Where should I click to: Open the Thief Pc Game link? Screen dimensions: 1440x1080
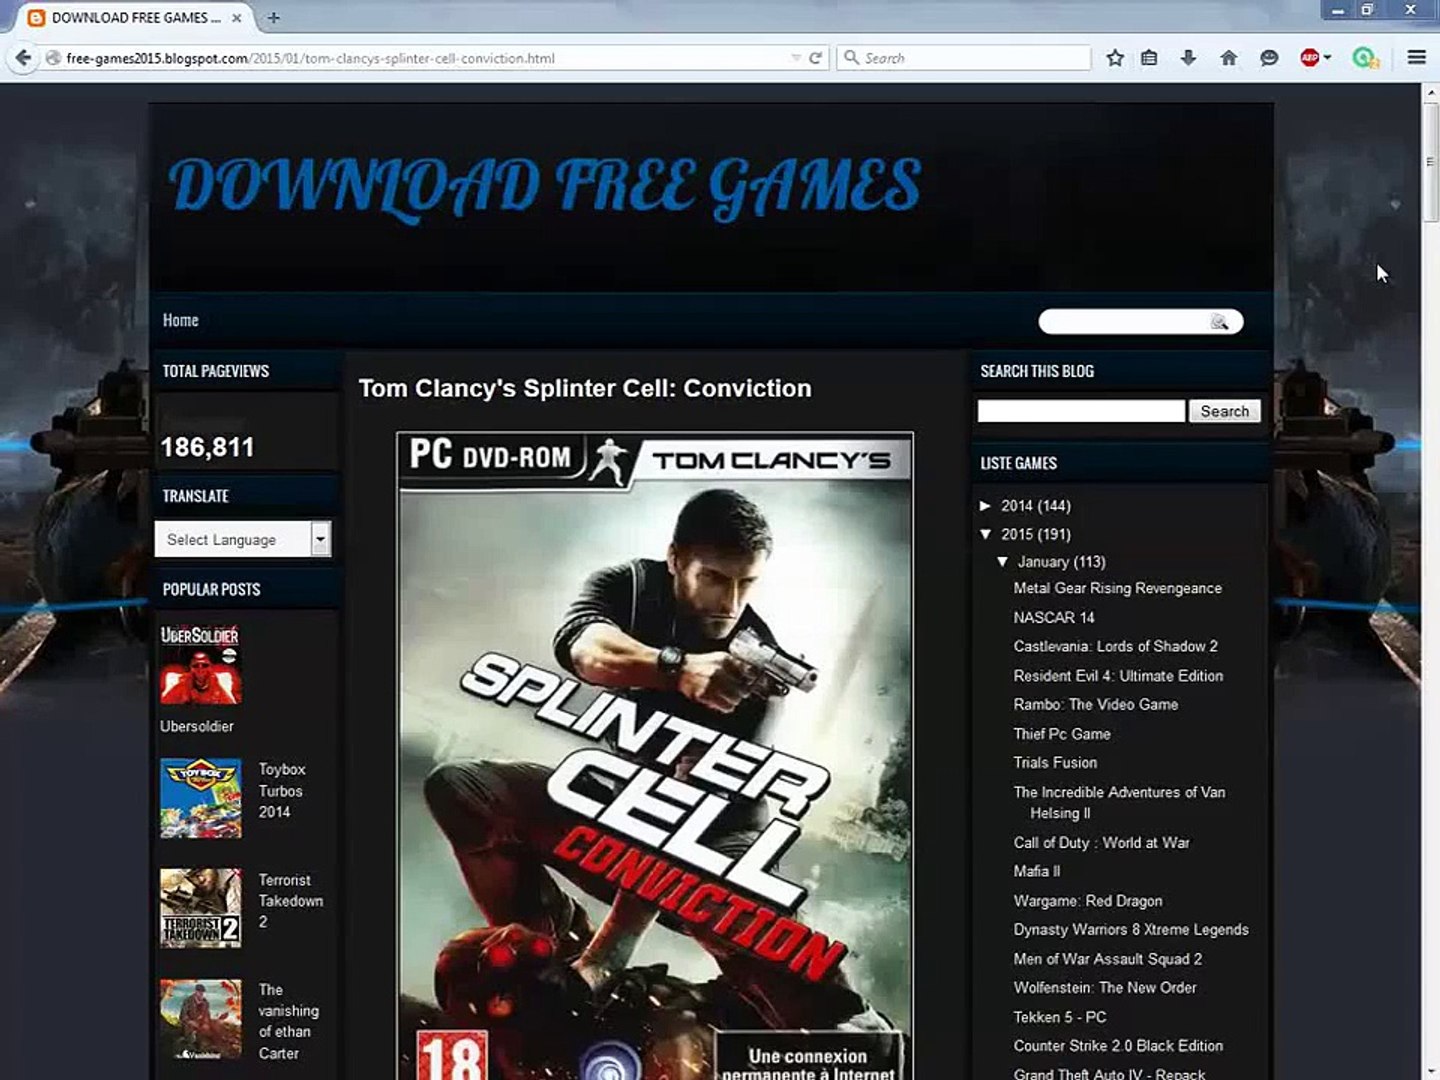click(1062, 734)
